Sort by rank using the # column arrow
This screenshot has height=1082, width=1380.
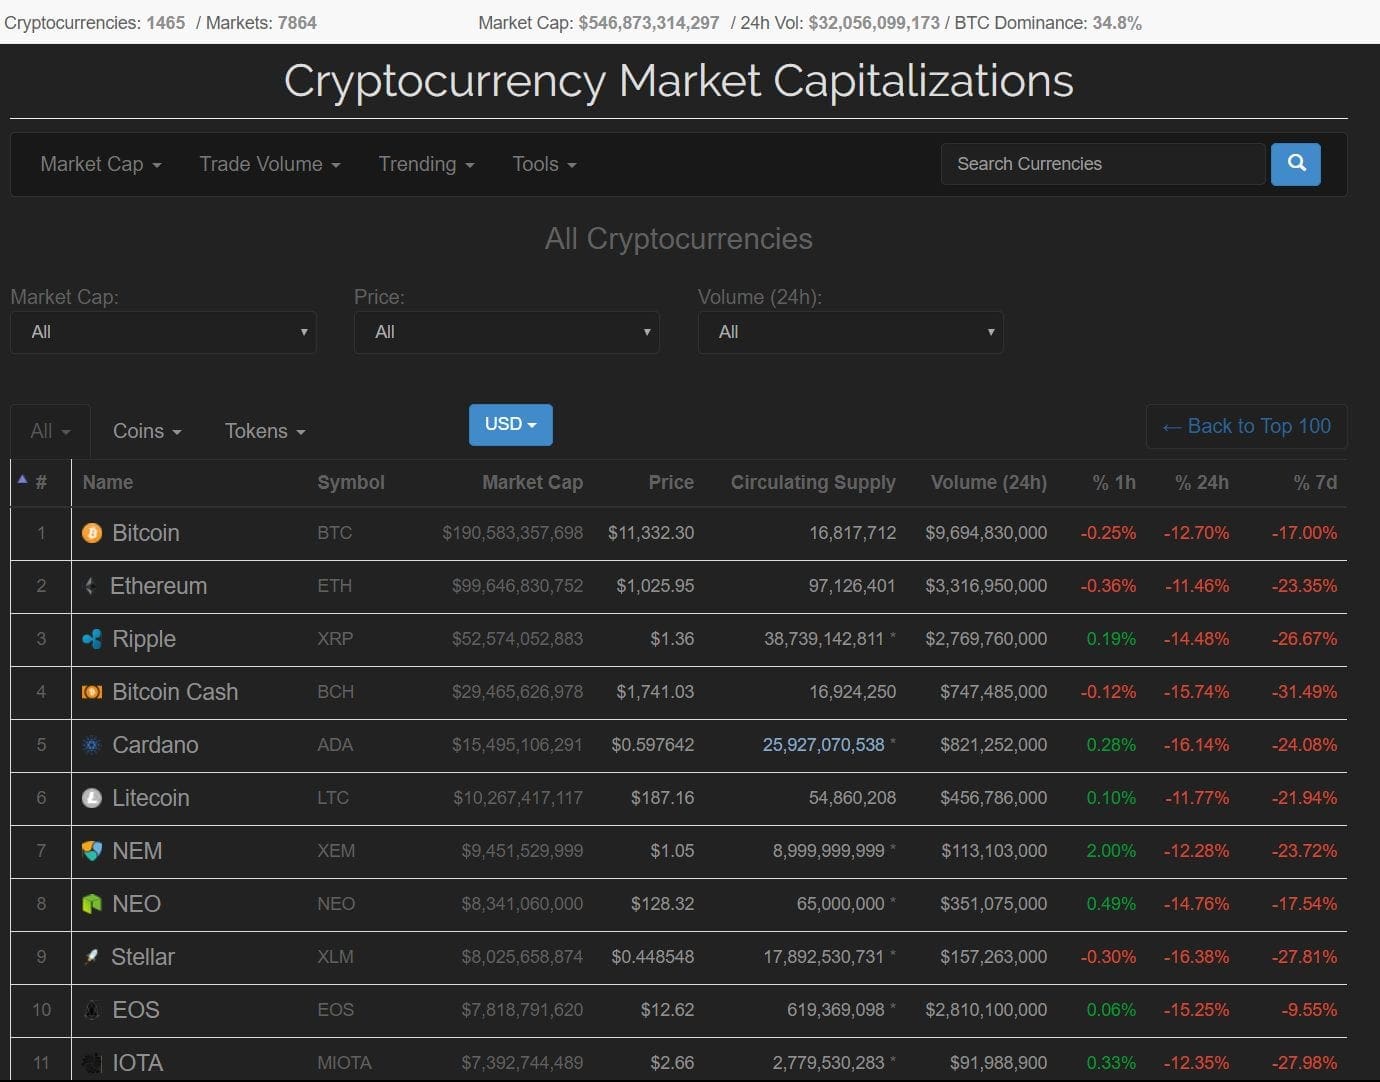point(22,480)
